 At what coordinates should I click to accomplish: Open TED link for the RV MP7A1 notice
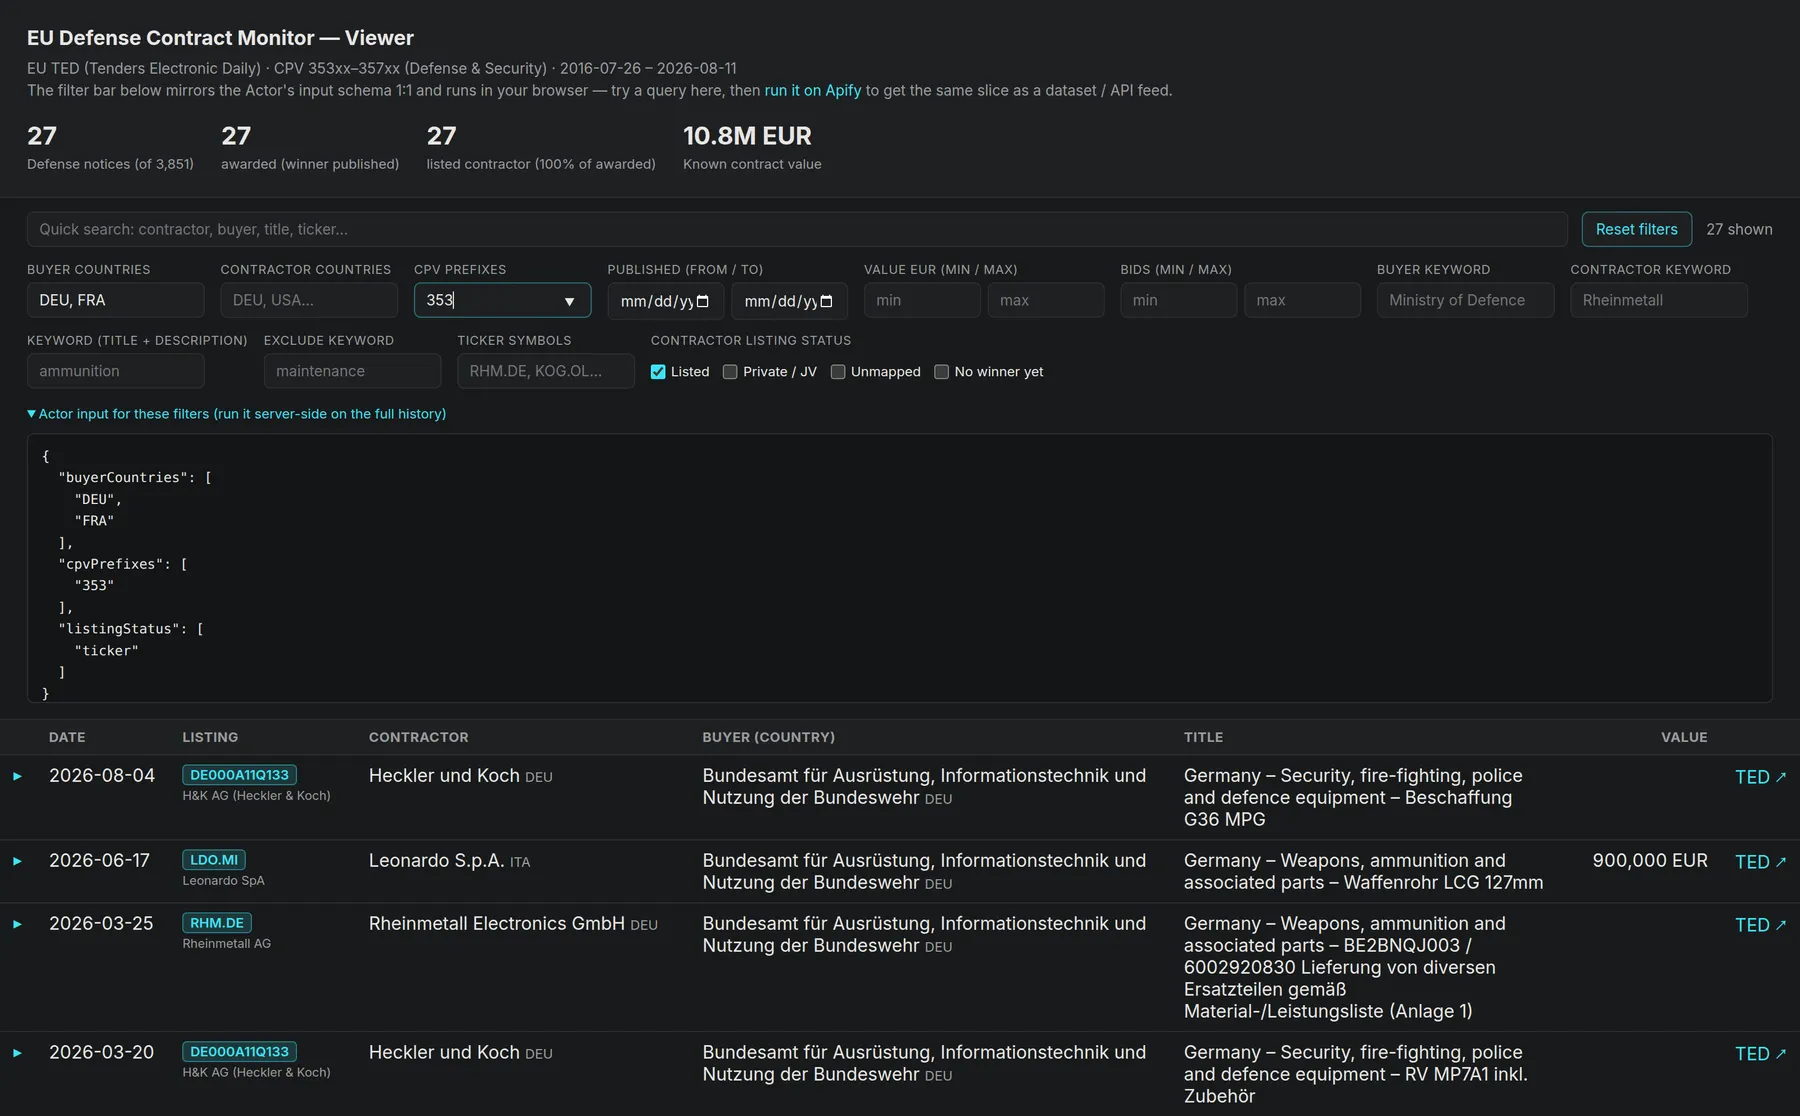click(1760, 1054)
